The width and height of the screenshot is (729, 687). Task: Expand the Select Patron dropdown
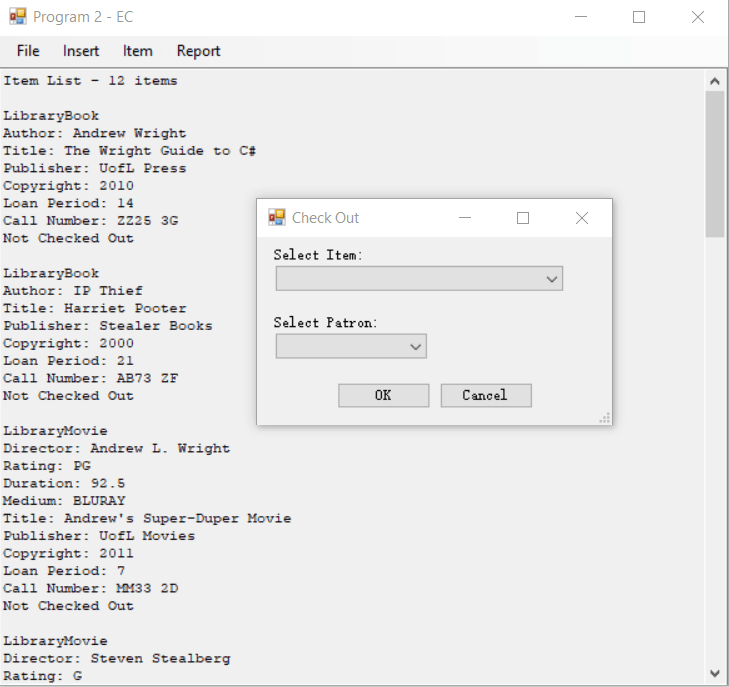pyautogui.click(x=416, y=347)
